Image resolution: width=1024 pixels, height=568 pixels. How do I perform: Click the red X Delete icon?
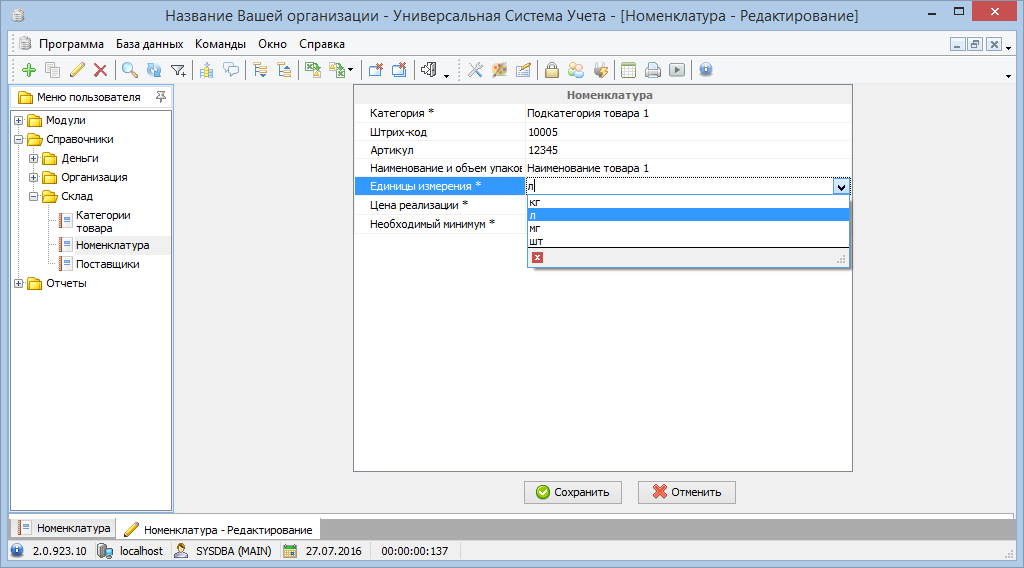pos(100,70)
